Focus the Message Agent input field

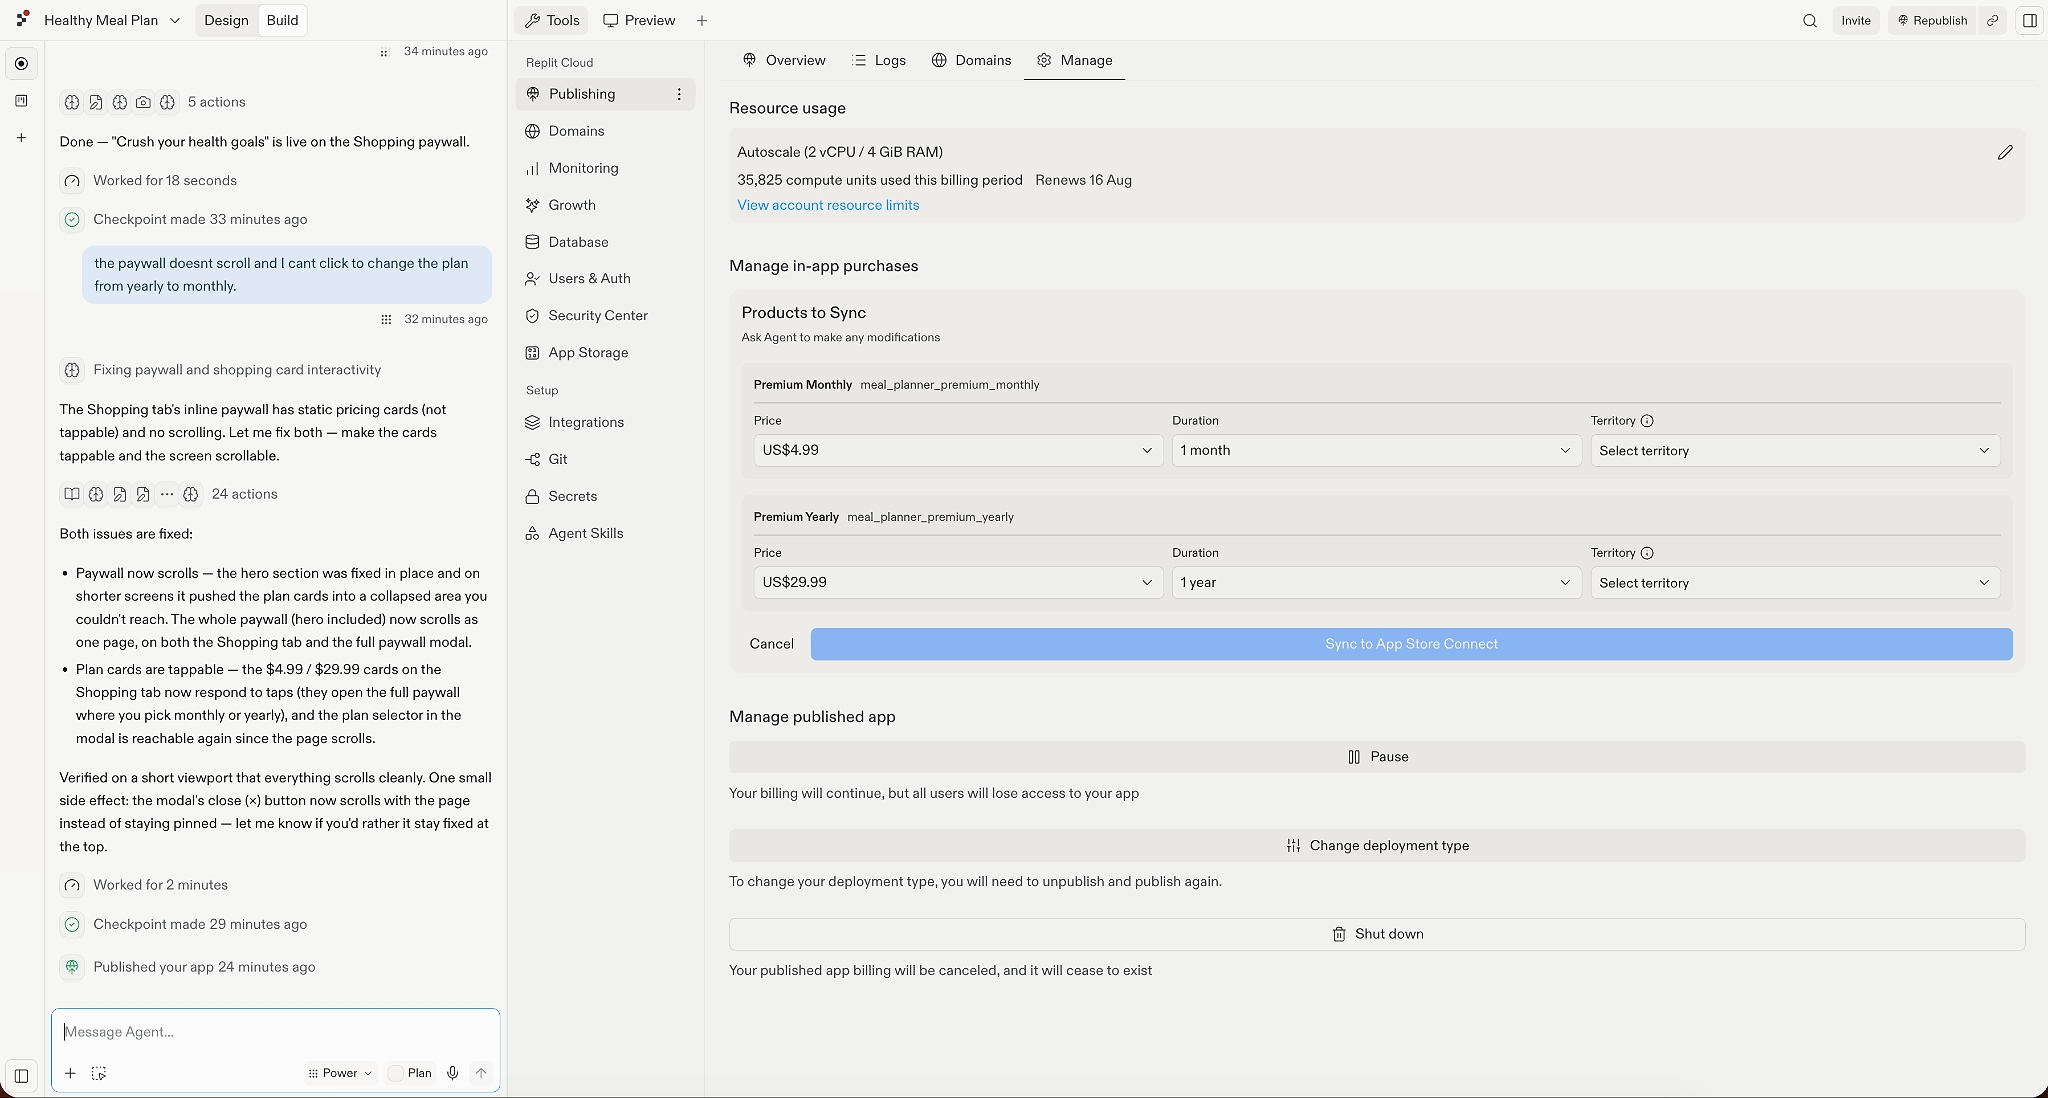[276, 1032]
